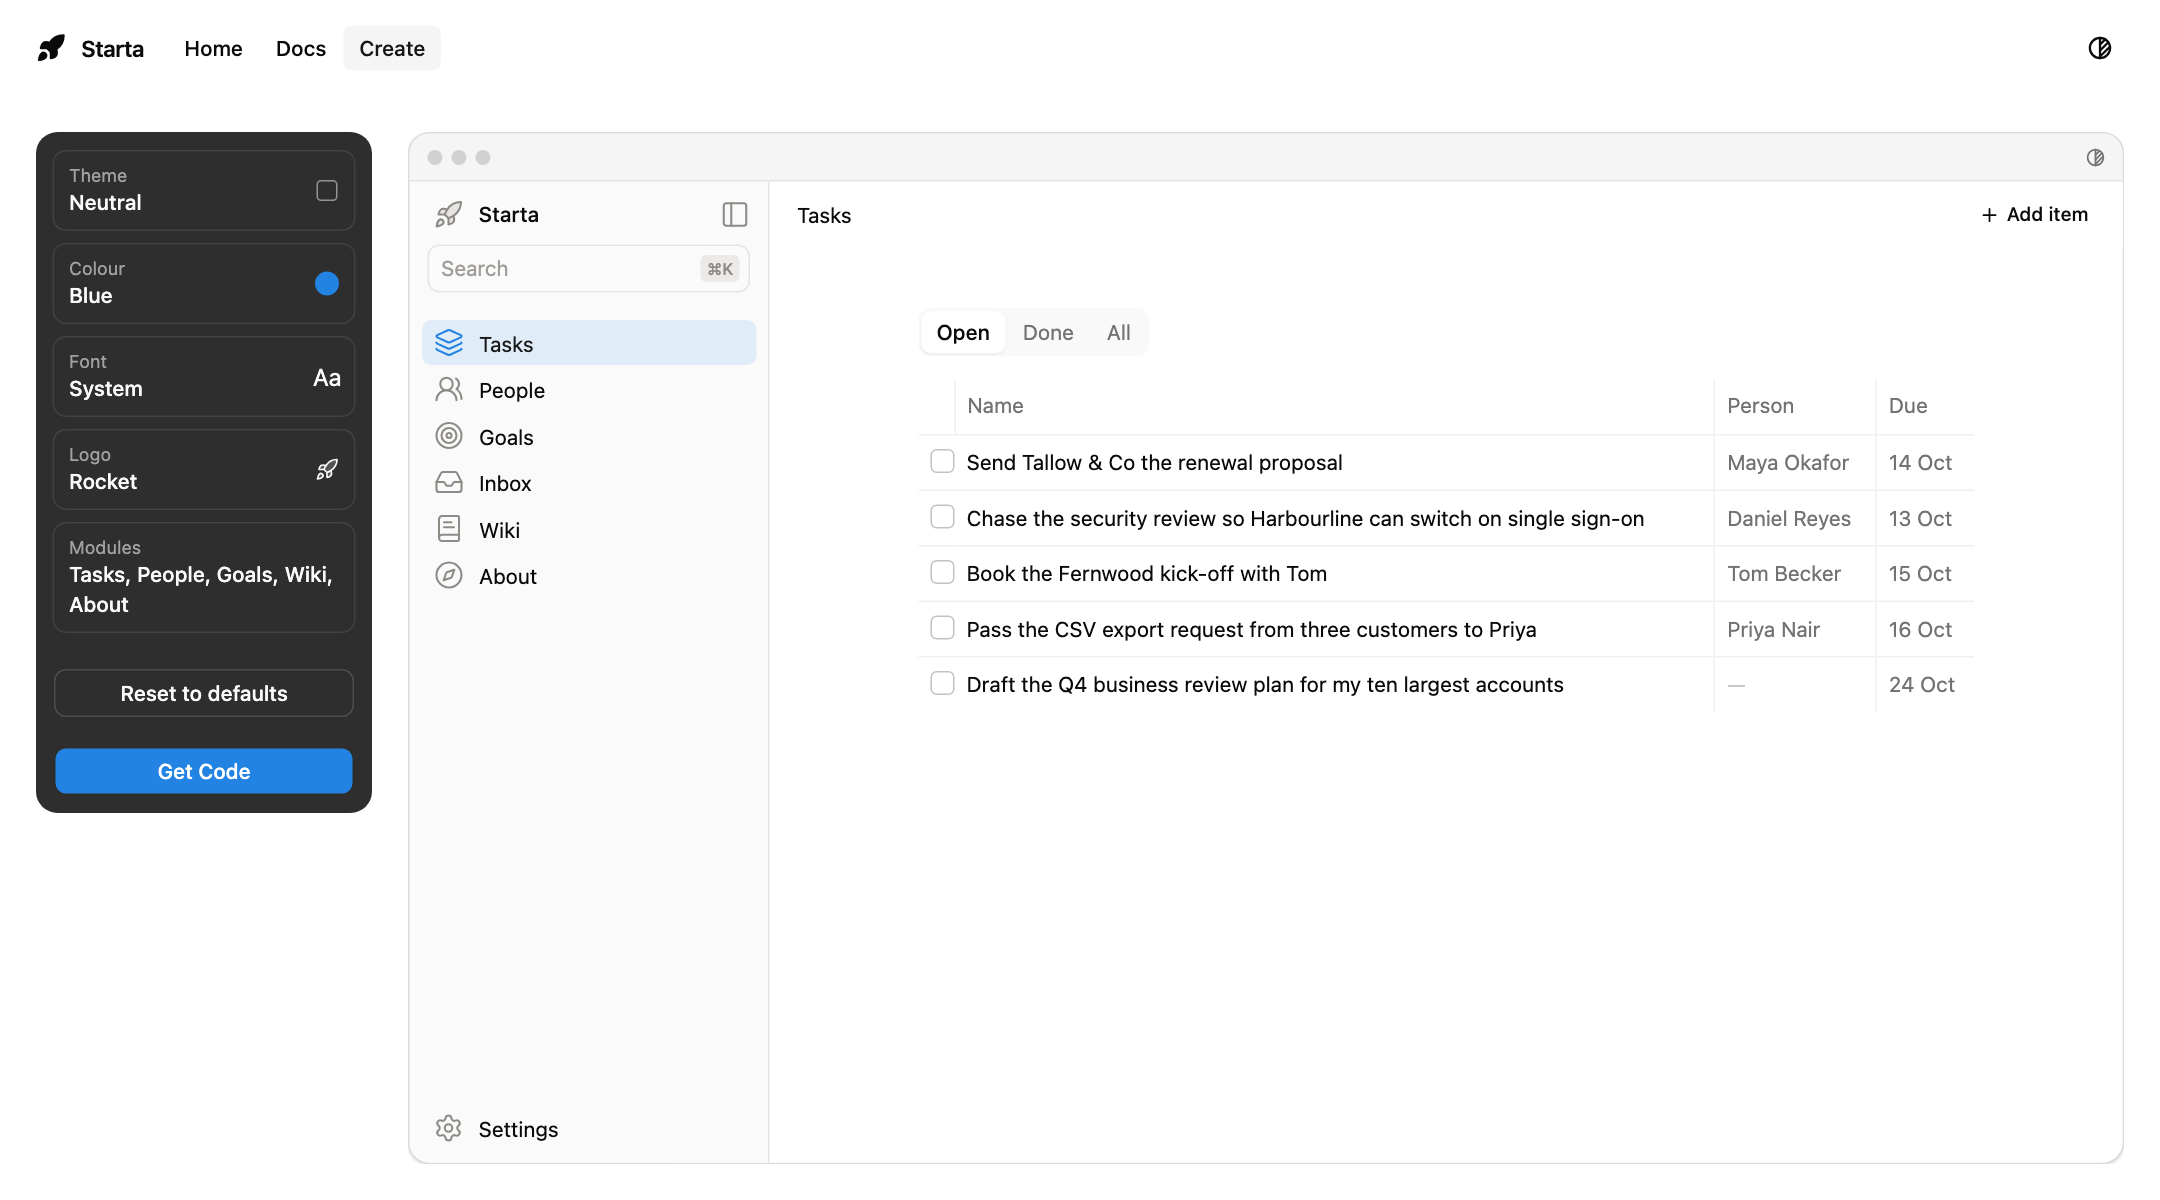The height and width of the screenshot is (1200, 2160).
Task: Open the Modules selector
Action: [x=204, y=577]
